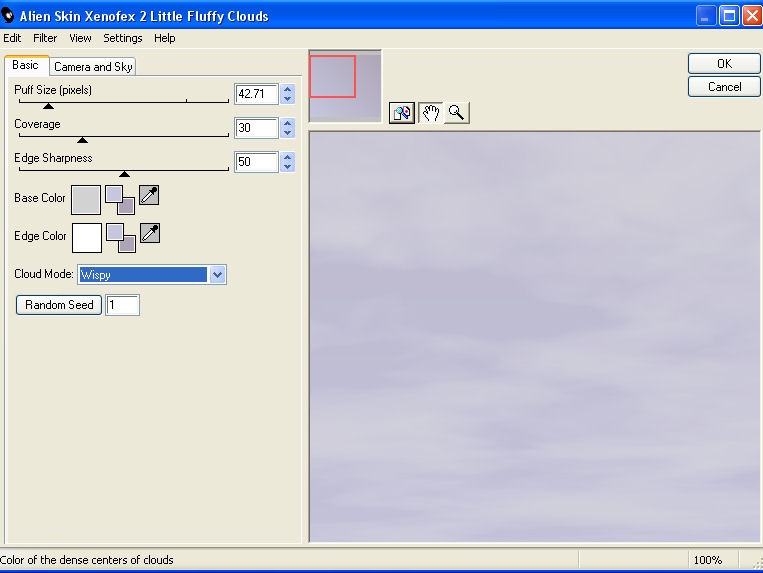
Task: Click the Random Seed button
Action: (x=59, y=305)
